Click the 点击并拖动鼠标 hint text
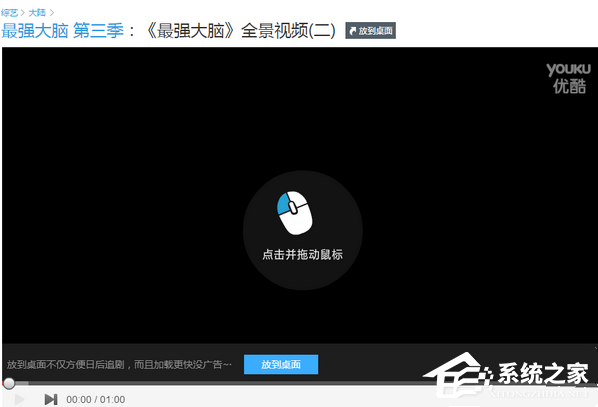 click(302, 254)
